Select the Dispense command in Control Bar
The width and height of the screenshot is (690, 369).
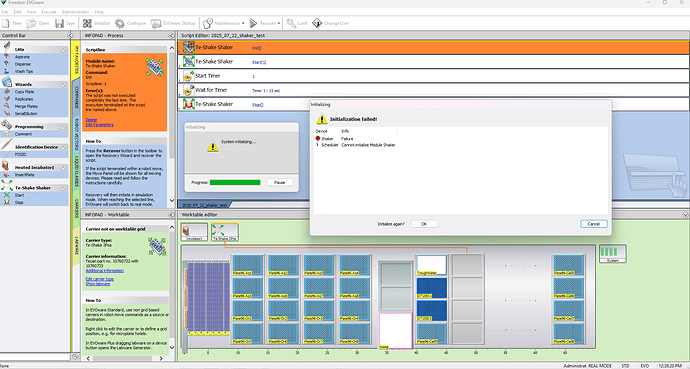coord(22,64)
